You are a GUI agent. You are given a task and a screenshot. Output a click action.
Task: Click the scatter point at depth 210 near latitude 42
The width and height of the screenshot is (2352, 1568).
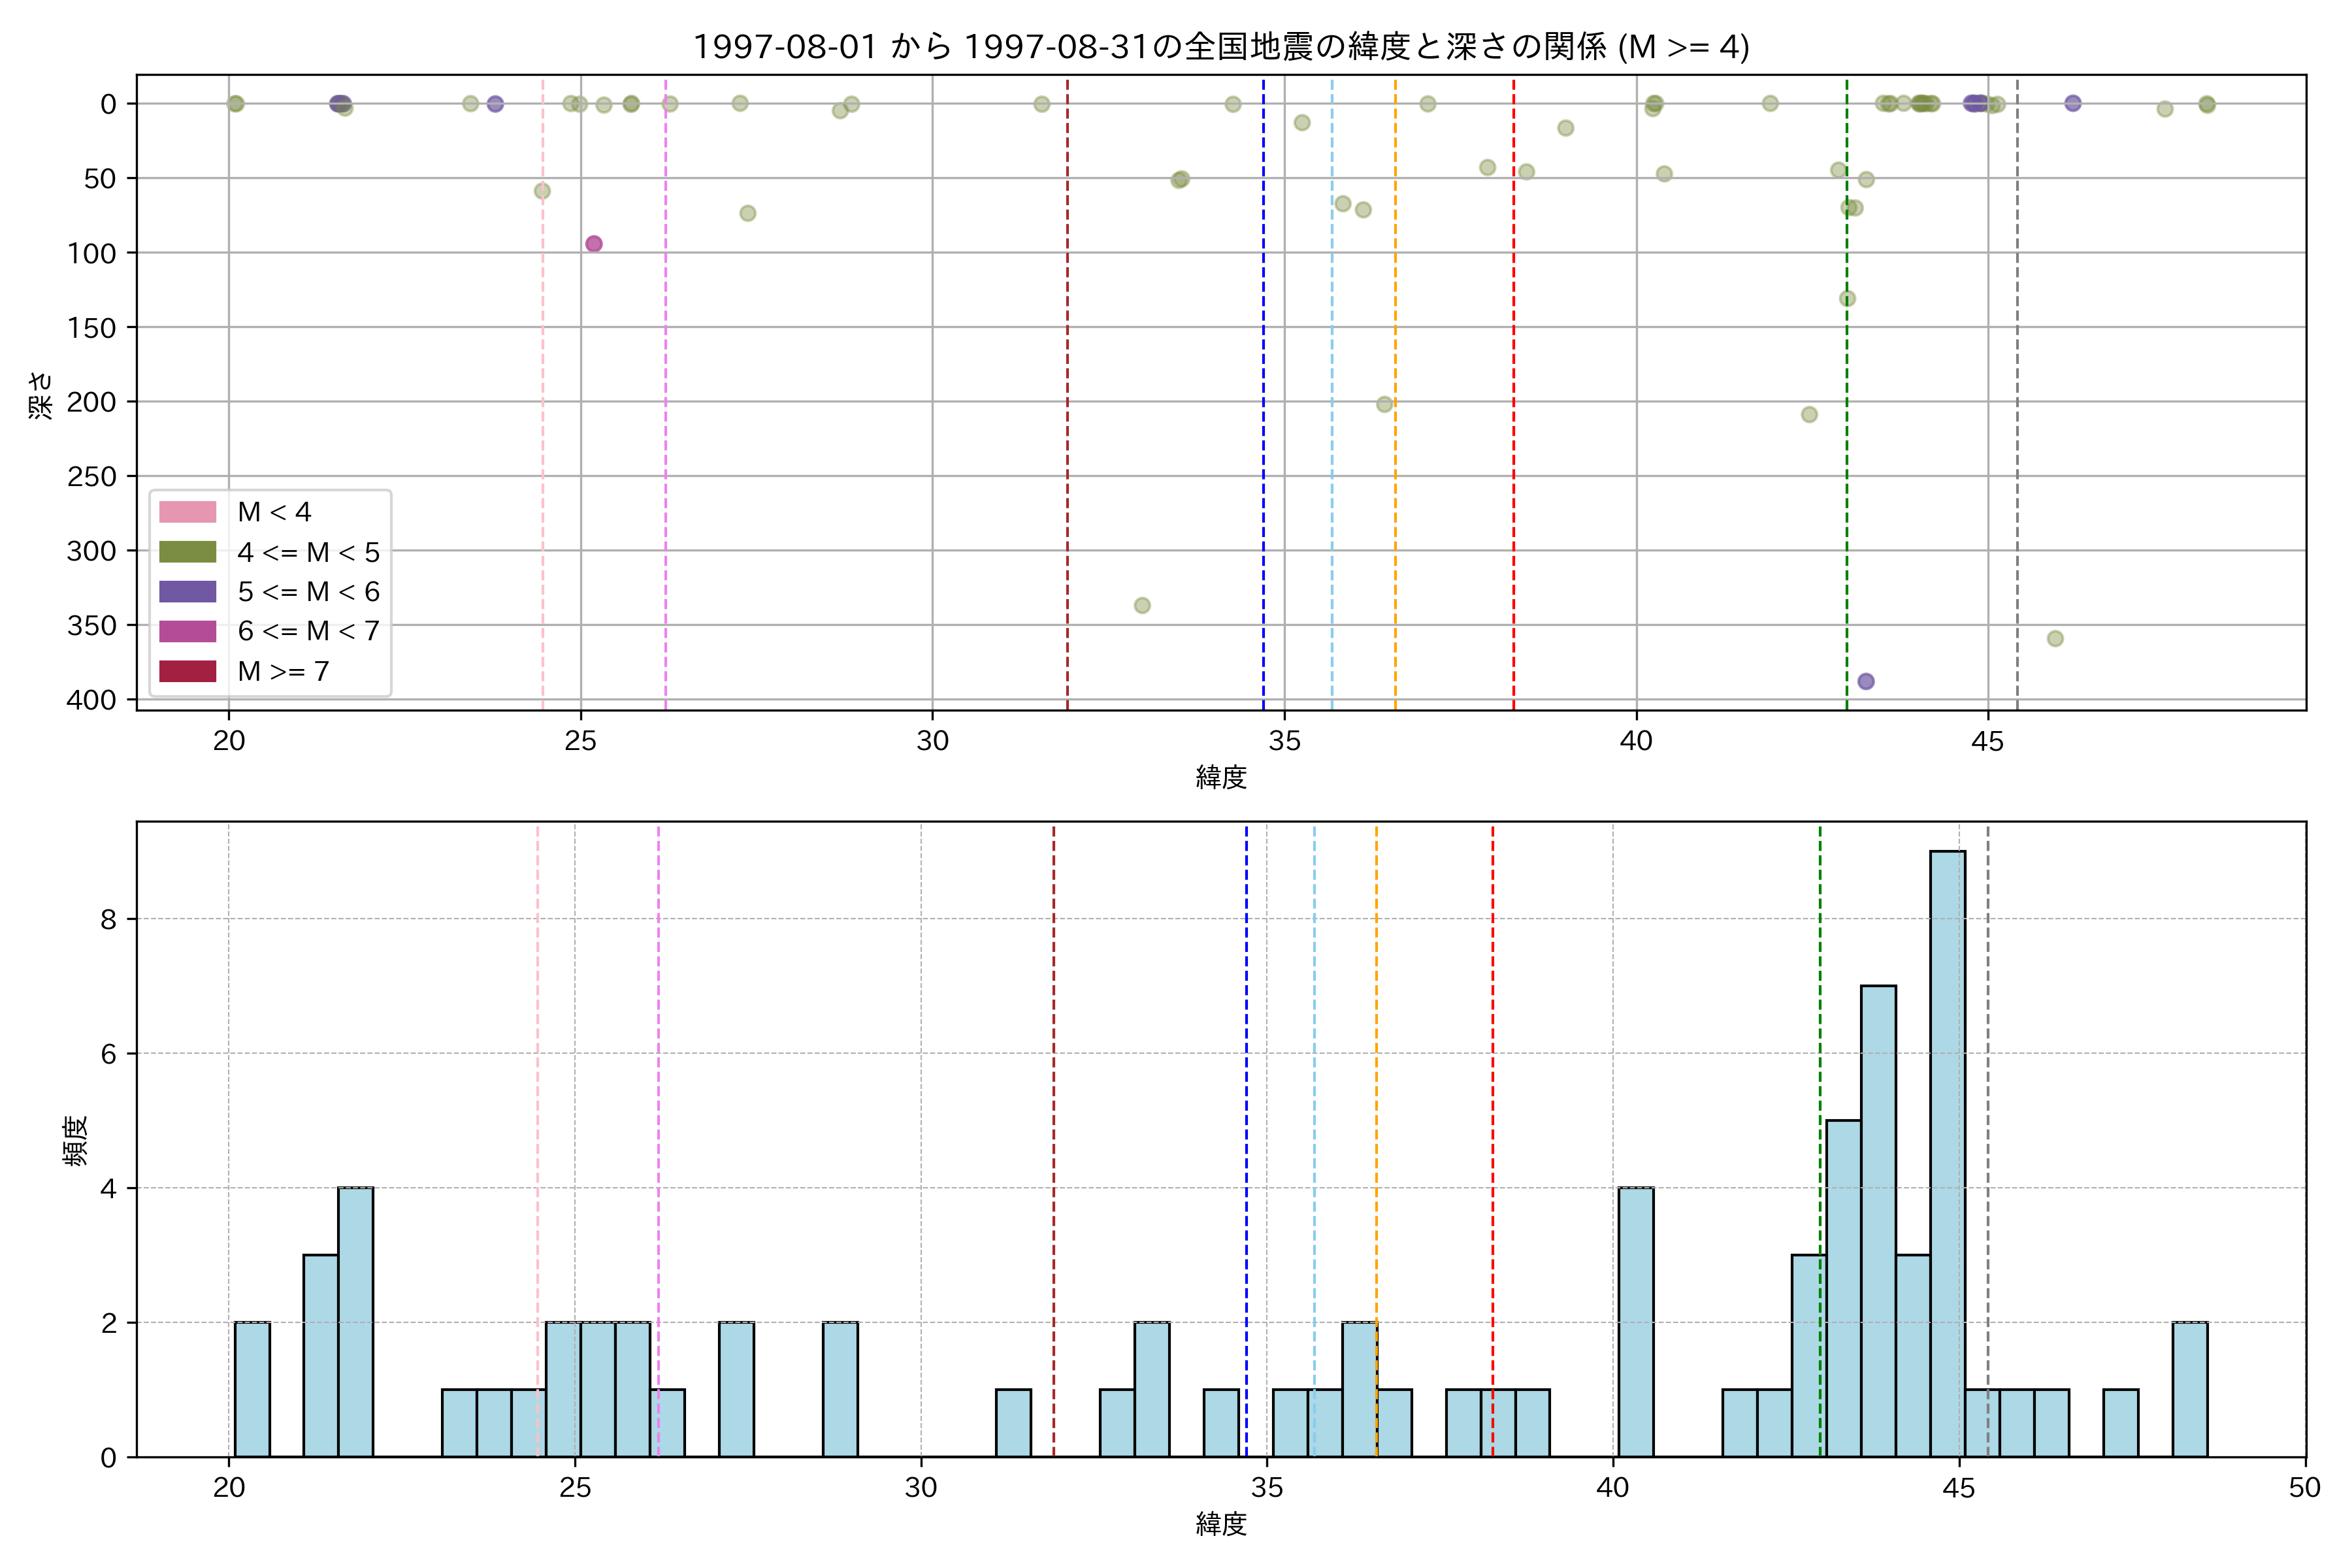pyautogui.click(x=1809, y=415)
